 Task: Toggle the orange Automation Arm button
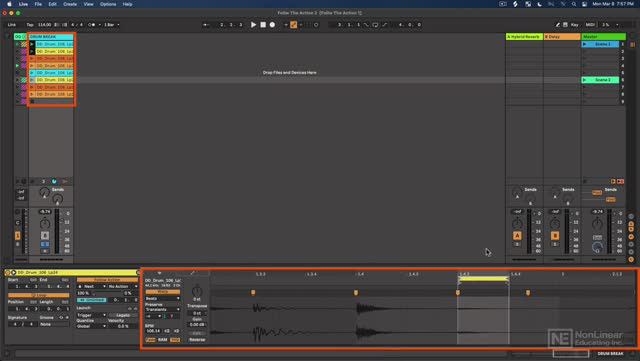[x=293, y=25]
